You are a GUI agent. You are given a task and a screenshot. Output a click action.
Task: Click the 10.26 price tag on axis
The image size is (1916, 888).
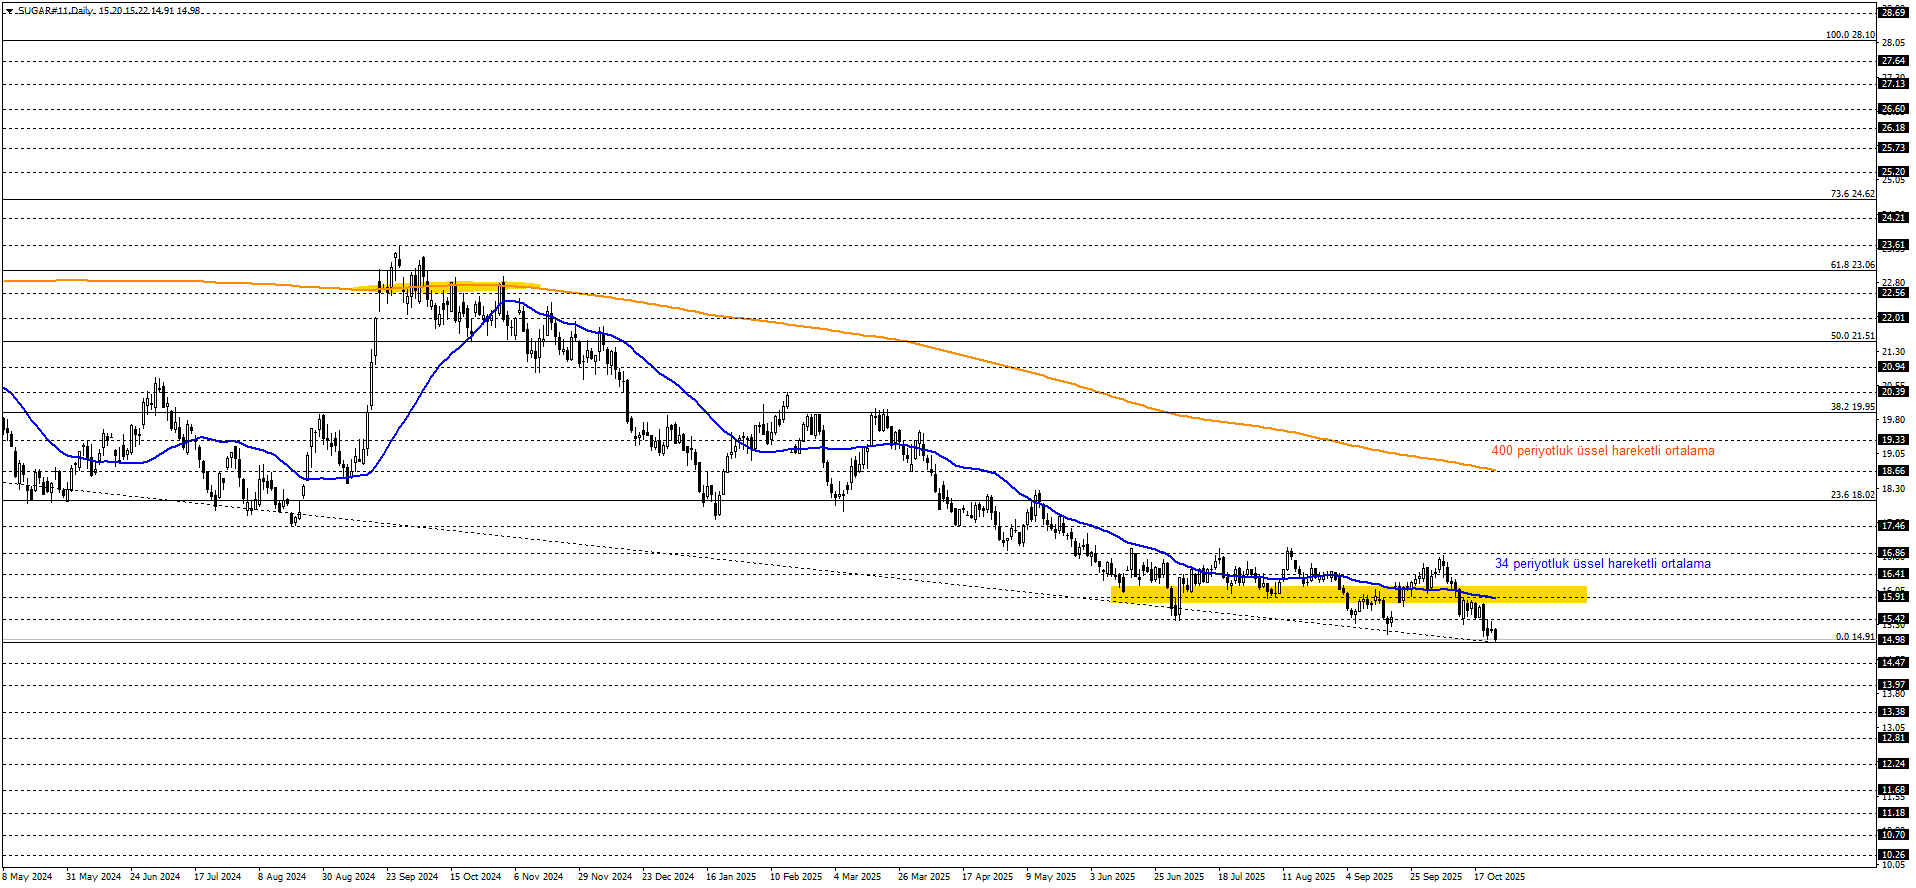(x=1893, y=855)
